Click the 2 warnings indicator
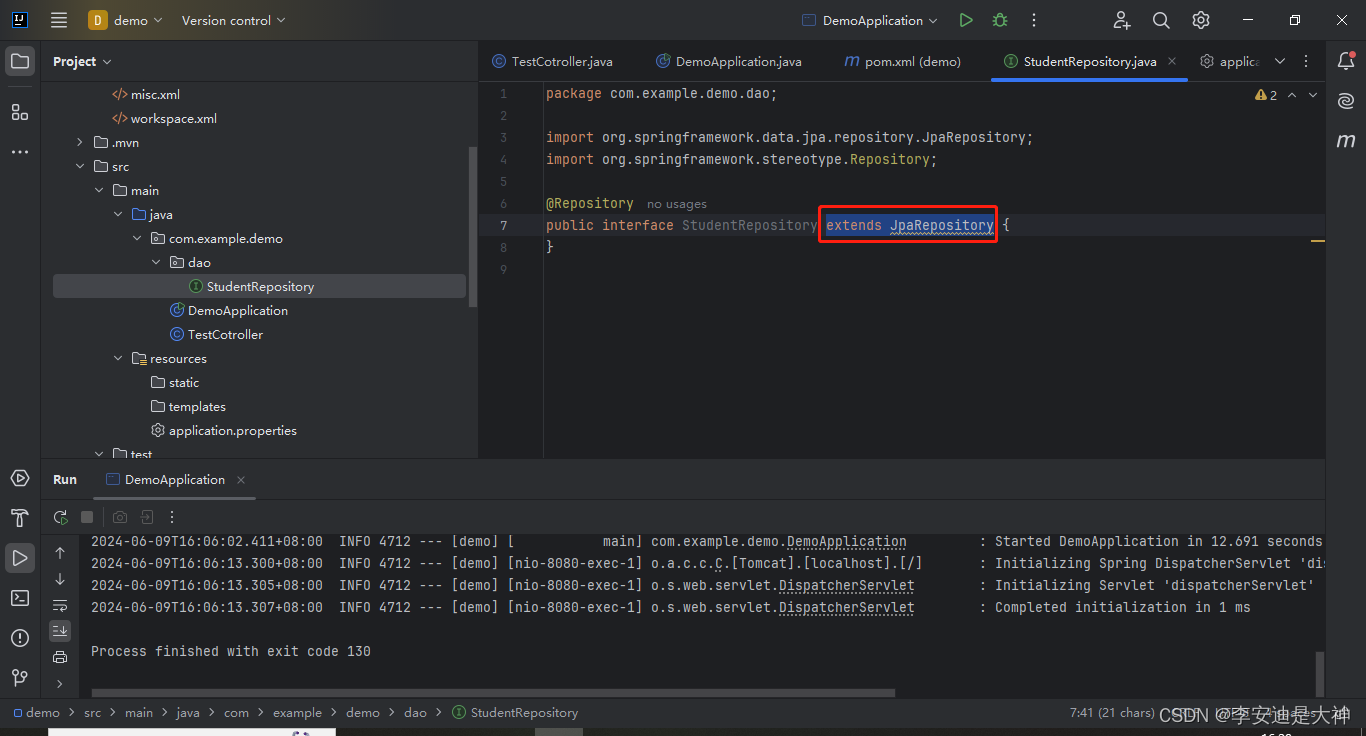Image resolution: width=1366 pixels, height=736 pixels. pos(1266,95)
